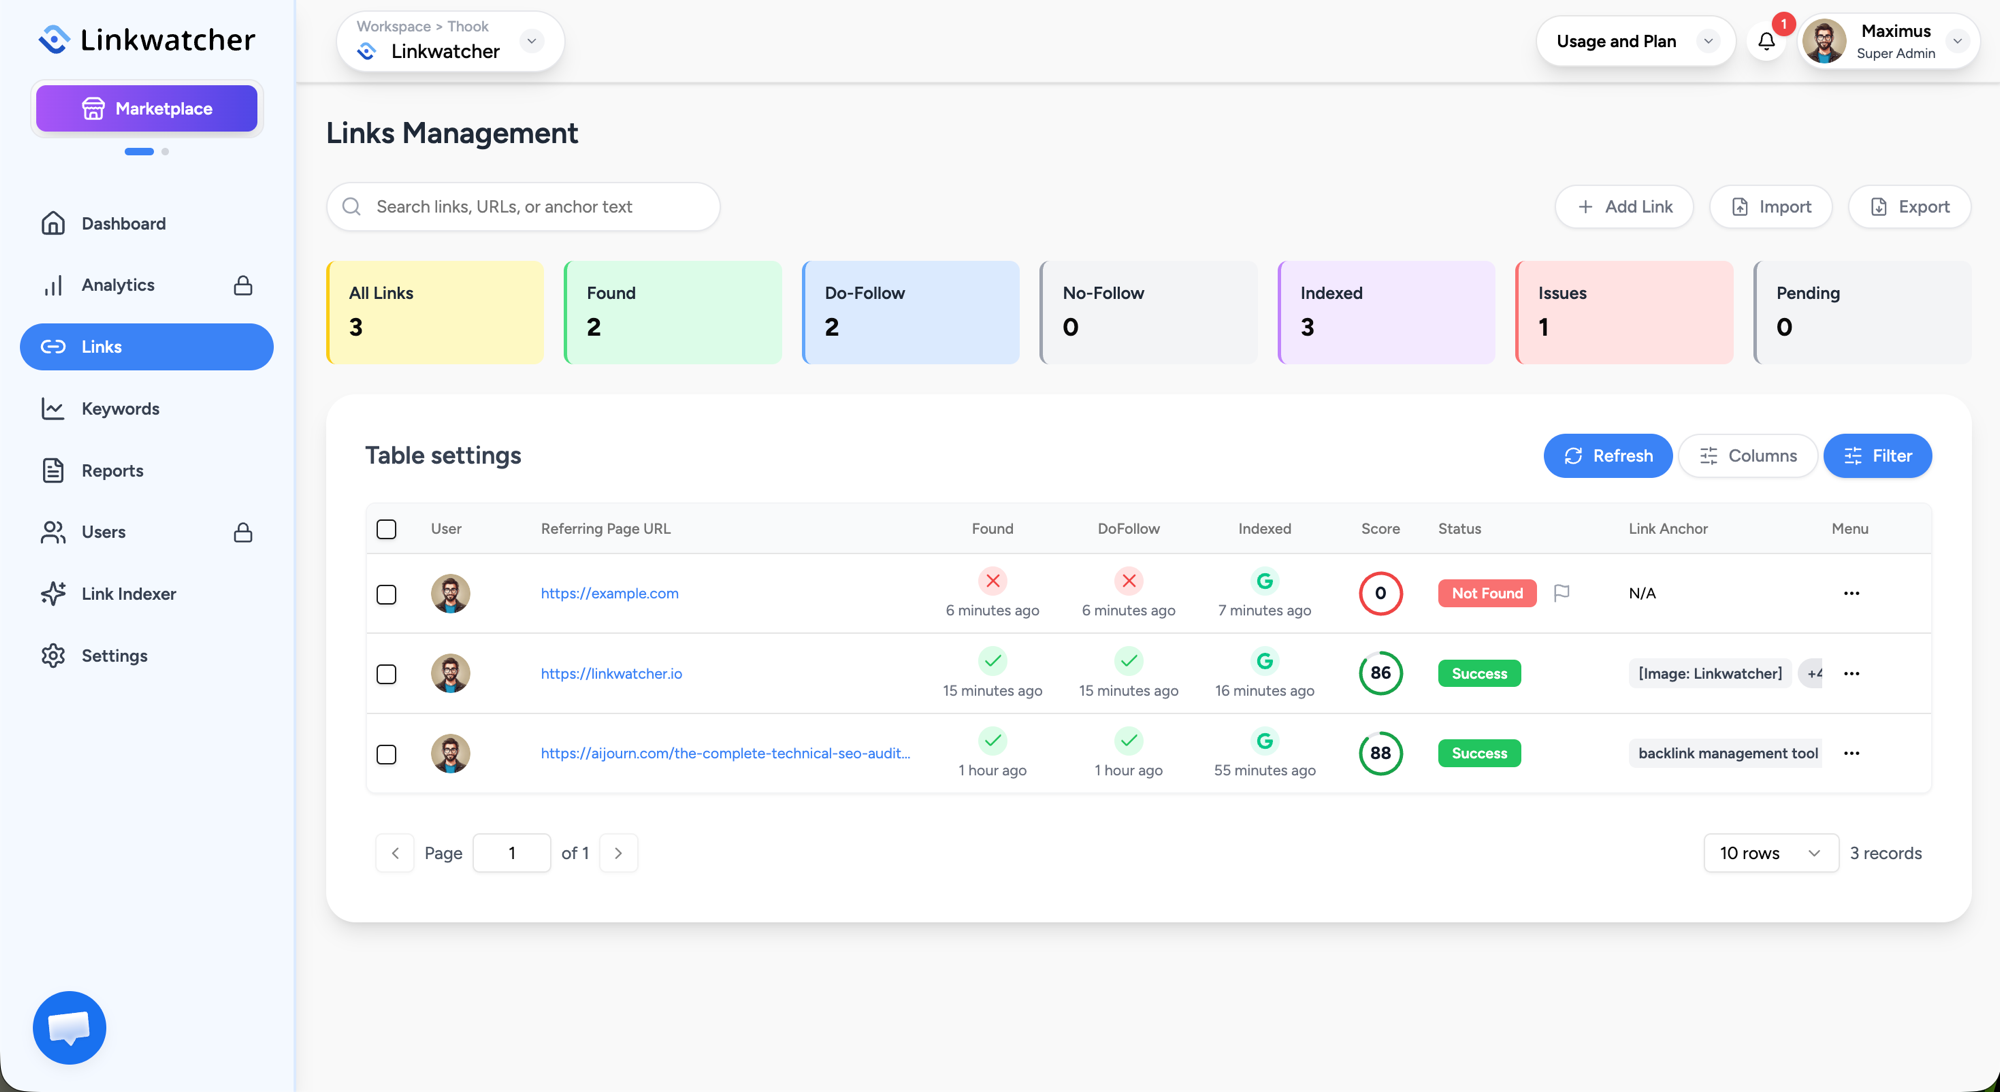The image size is (2000, 1092).
Task: Open the notifications bell
Action: (x=1767, y=41)
